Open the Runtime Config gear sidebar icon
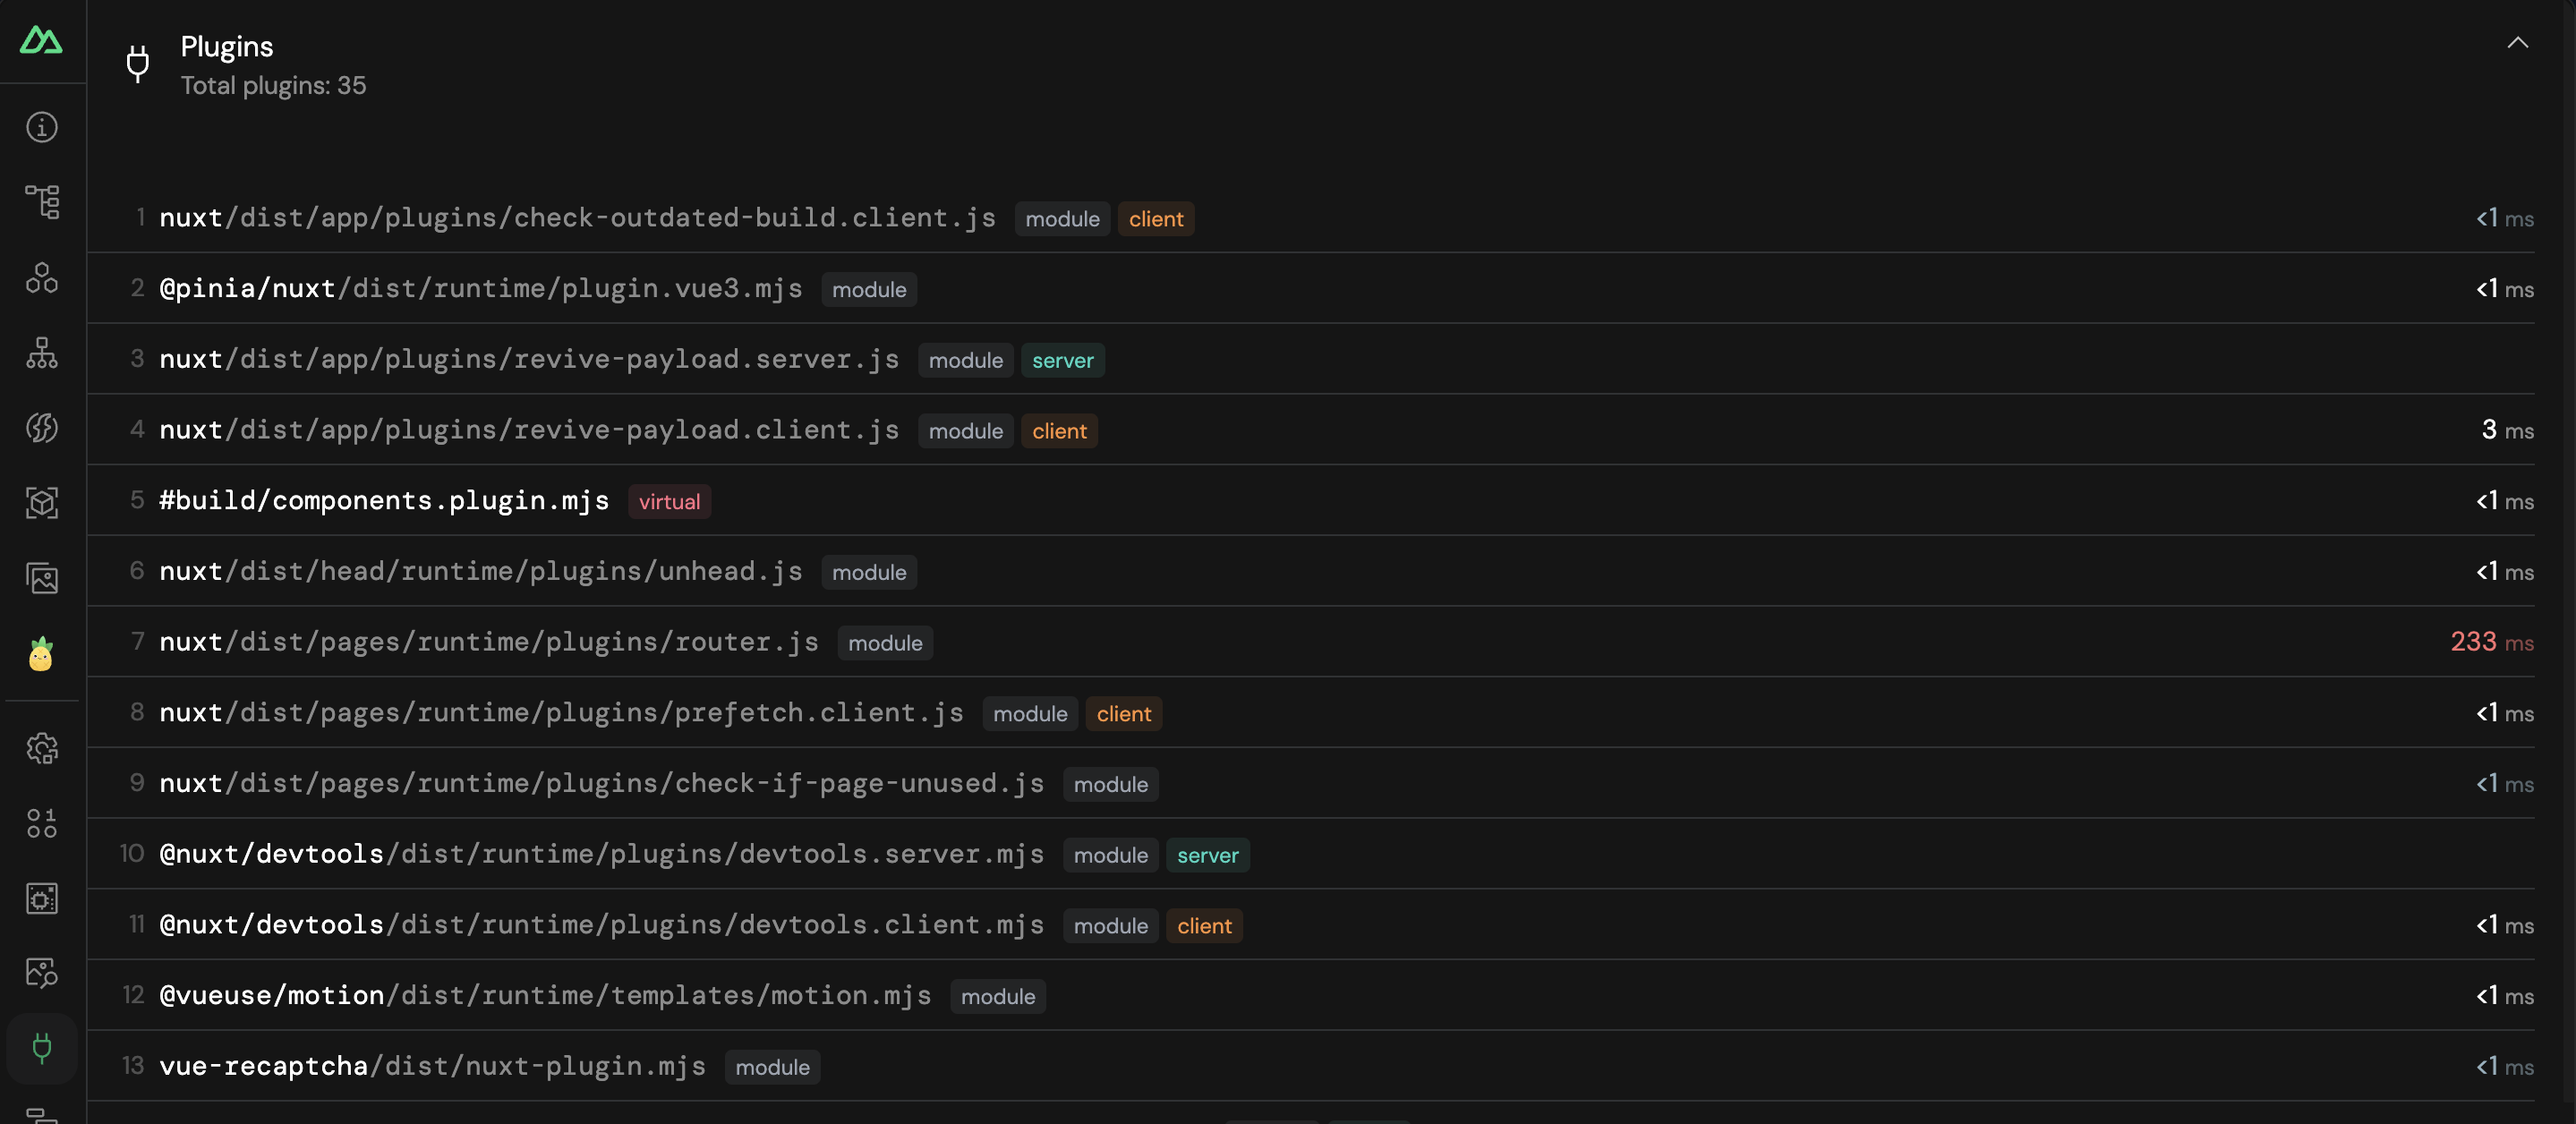Screen dimensions: 2576x1124 [41, 748]
